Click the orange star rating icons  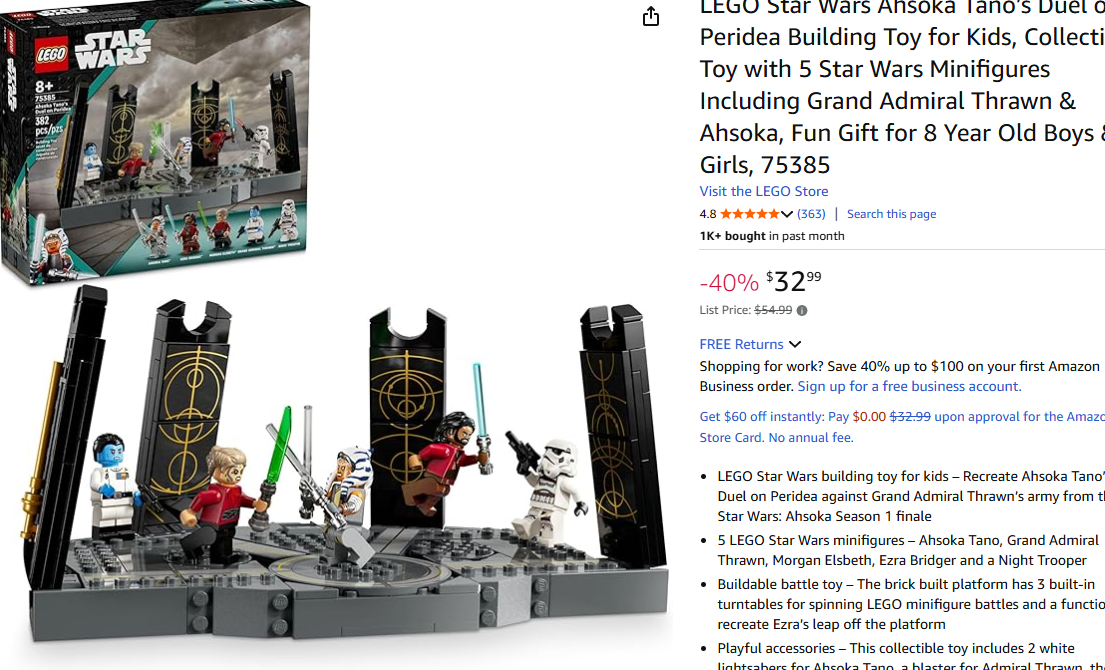tap(750, 213)
